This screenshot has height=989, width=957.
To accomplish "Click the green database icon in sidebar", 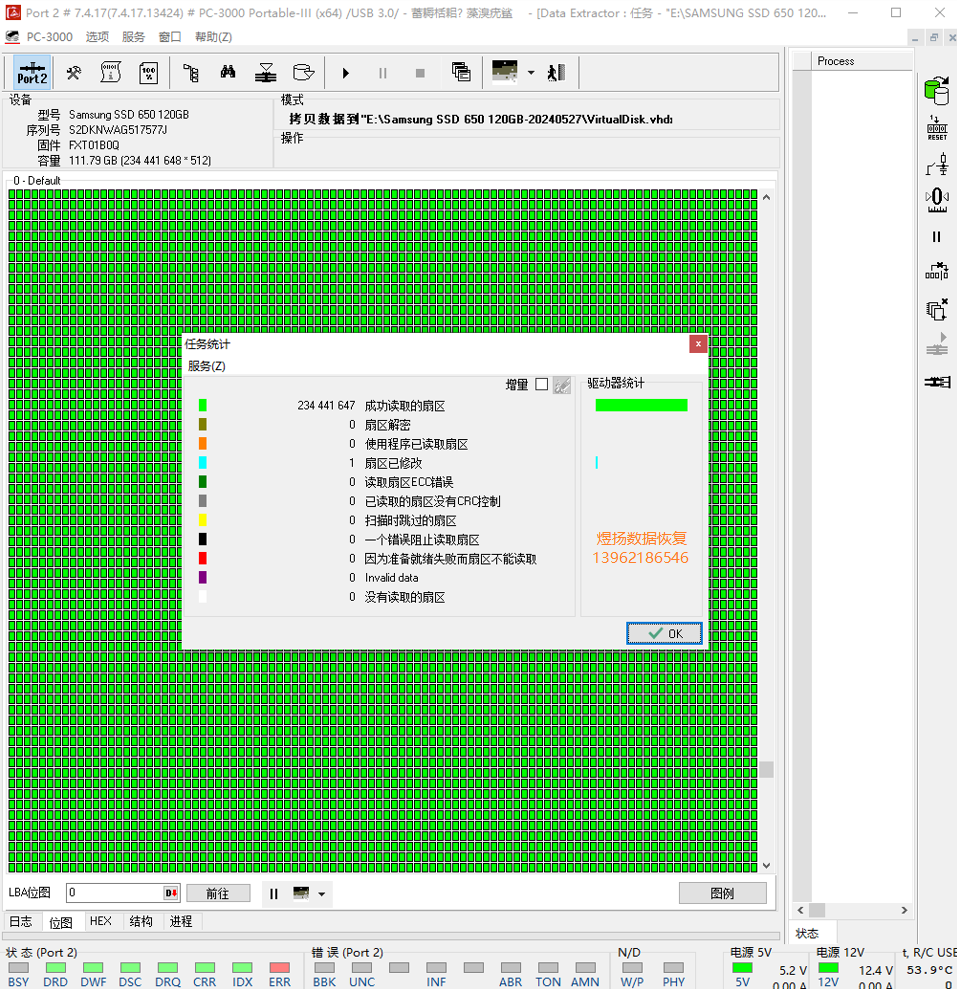I will [x=937, y=90].
